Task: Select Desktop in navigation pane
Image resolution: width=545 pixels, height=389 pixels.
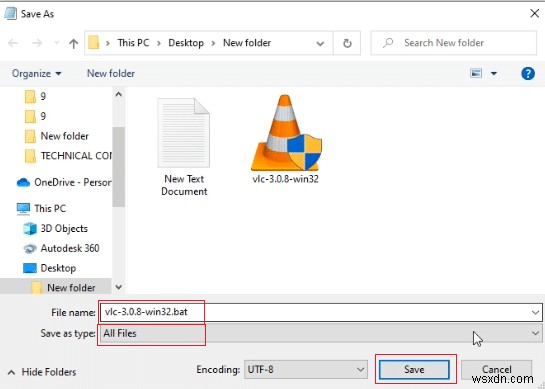Action: [x=49, y=268]
